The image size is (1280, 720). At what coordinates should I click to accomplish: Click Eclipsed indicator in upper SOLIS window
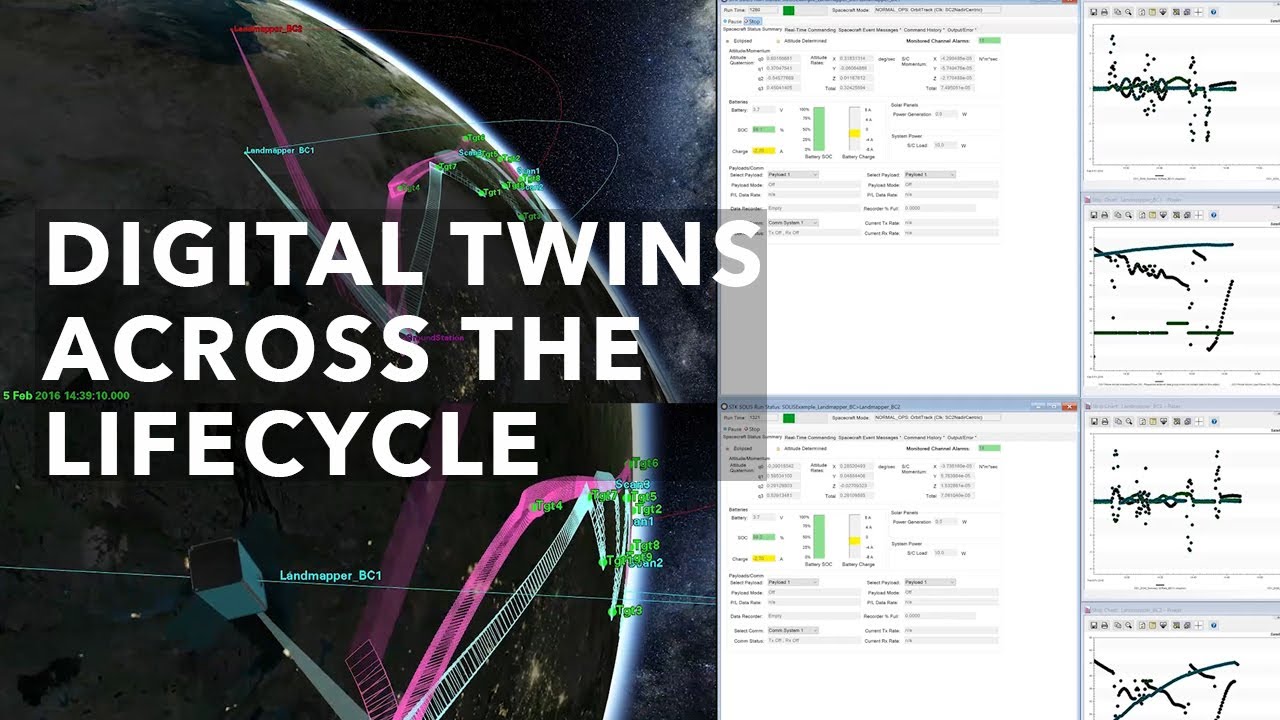coord(738,41)
